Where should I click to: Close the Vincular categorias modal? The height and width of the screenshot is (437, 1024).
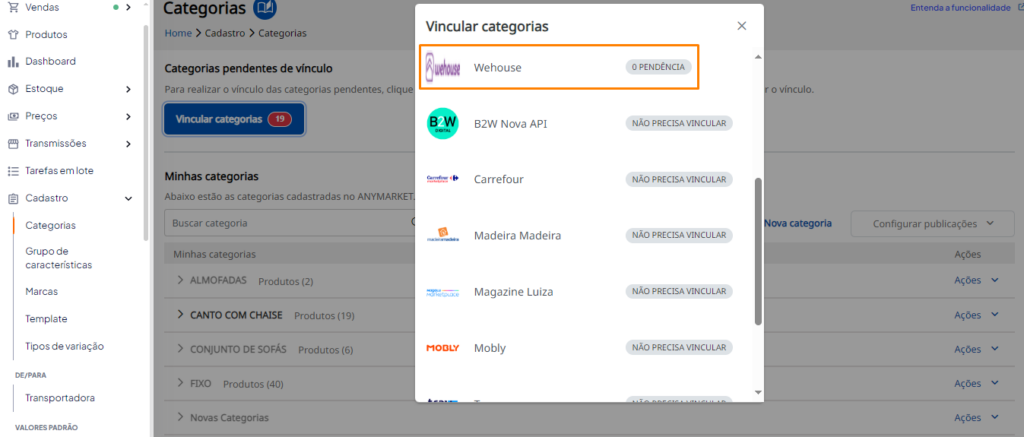[x=741, y=26]
